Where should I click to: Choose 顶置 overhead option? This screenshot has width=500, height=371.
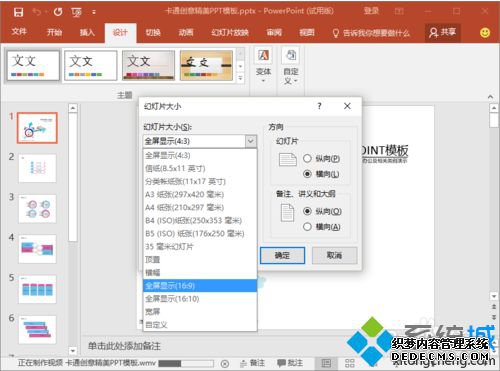200,260
